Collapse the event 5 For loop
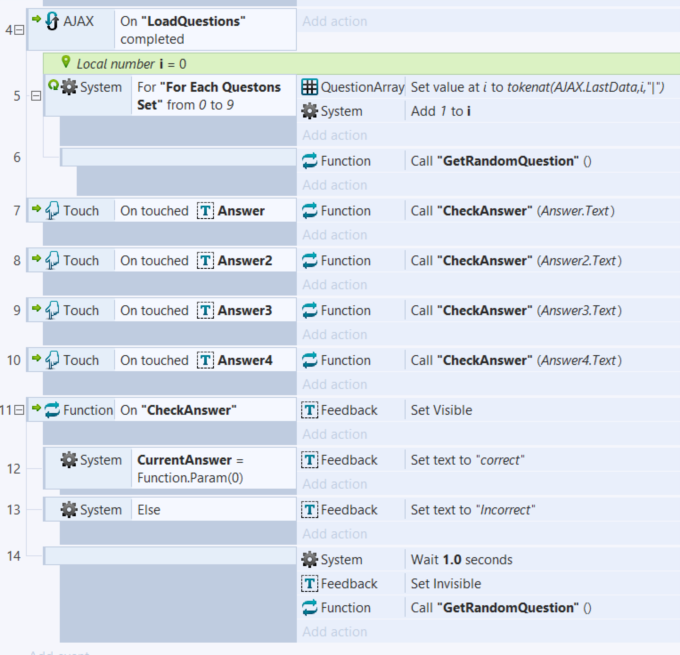680x655 pixels. tap(36, 96)
